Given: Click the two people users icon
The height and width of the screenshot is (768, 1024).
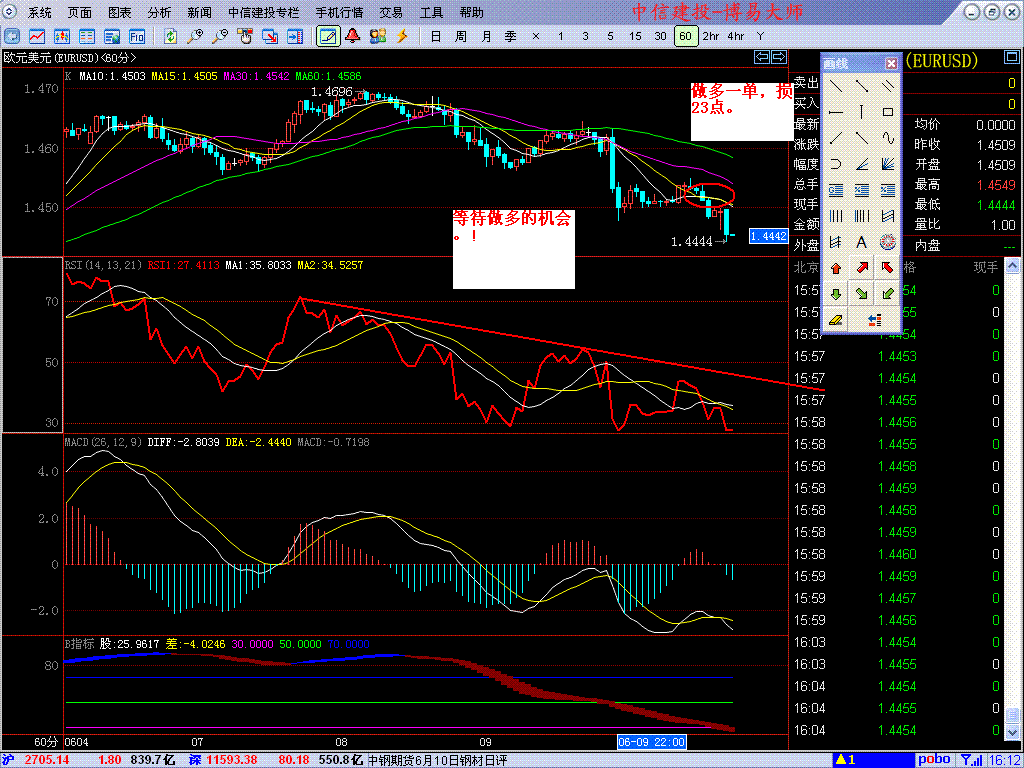Looking at the screenshot, I should click(x=378, y=36).
